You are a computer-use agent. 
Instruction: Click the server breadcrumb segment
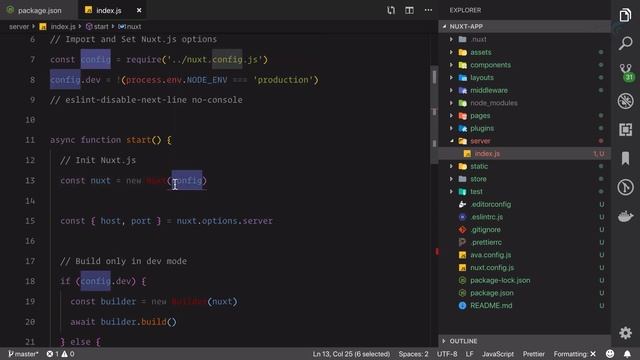[19, 27]
